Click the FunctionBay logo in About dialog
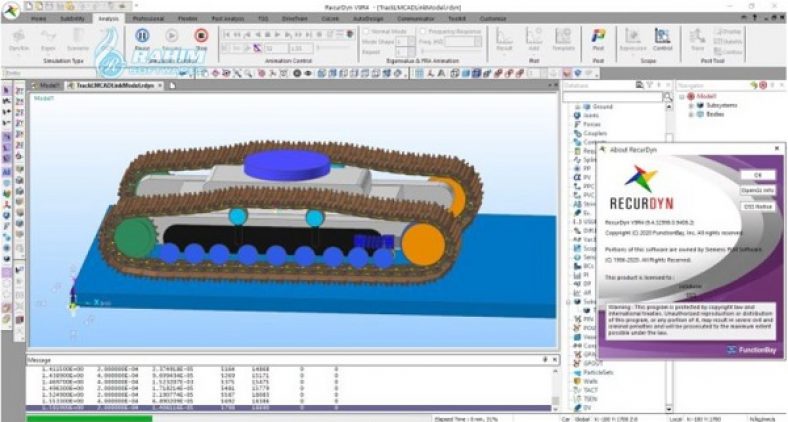This screenshot has height=422, width=788. [752, 350]
